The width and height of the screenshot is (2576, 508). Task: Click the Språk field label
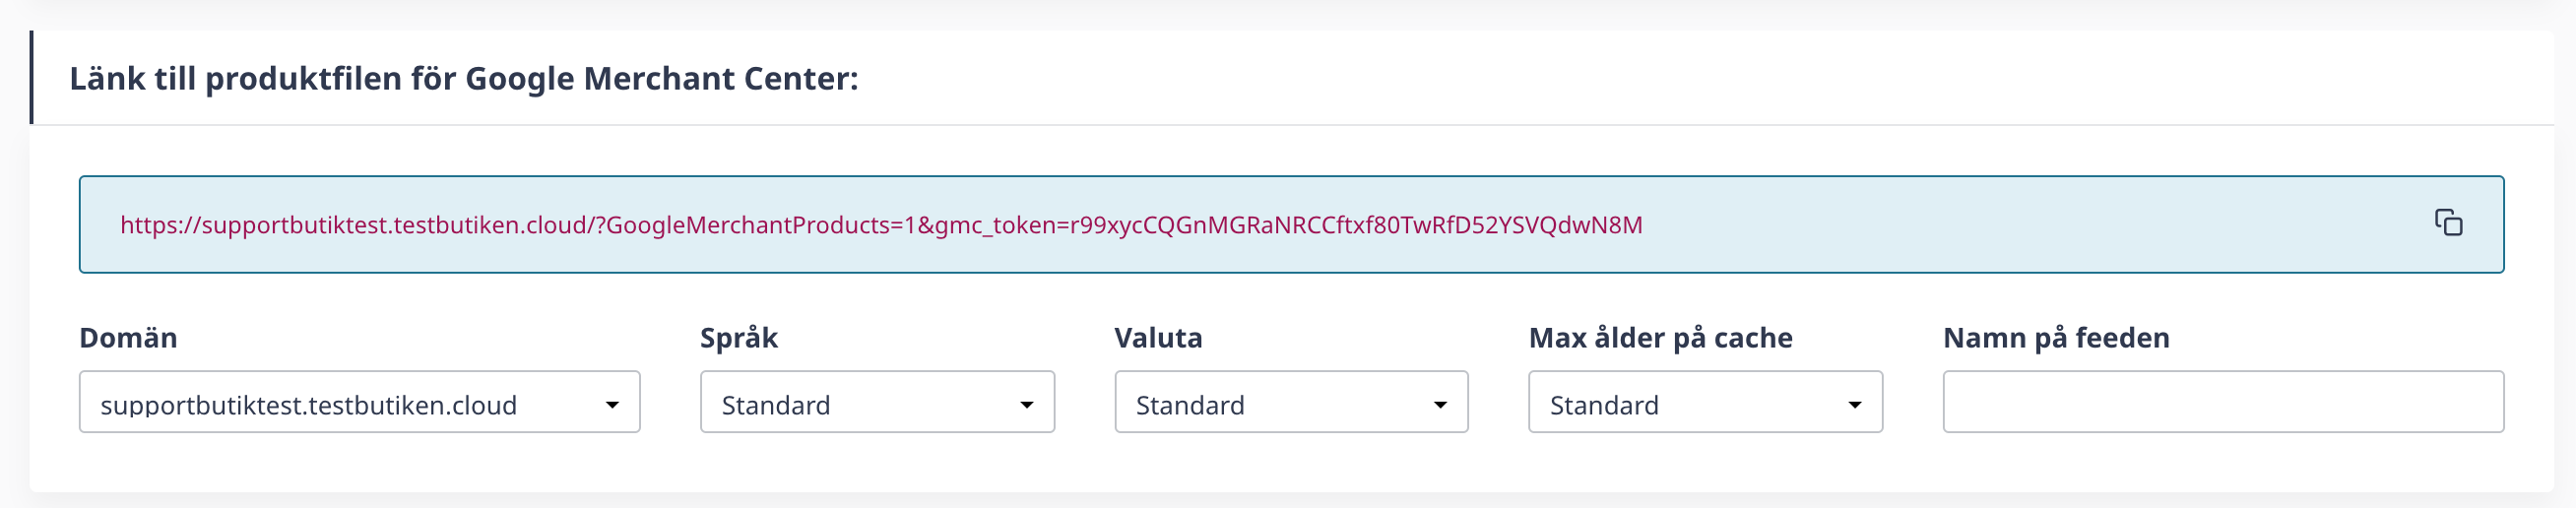(x=739, y=338)
